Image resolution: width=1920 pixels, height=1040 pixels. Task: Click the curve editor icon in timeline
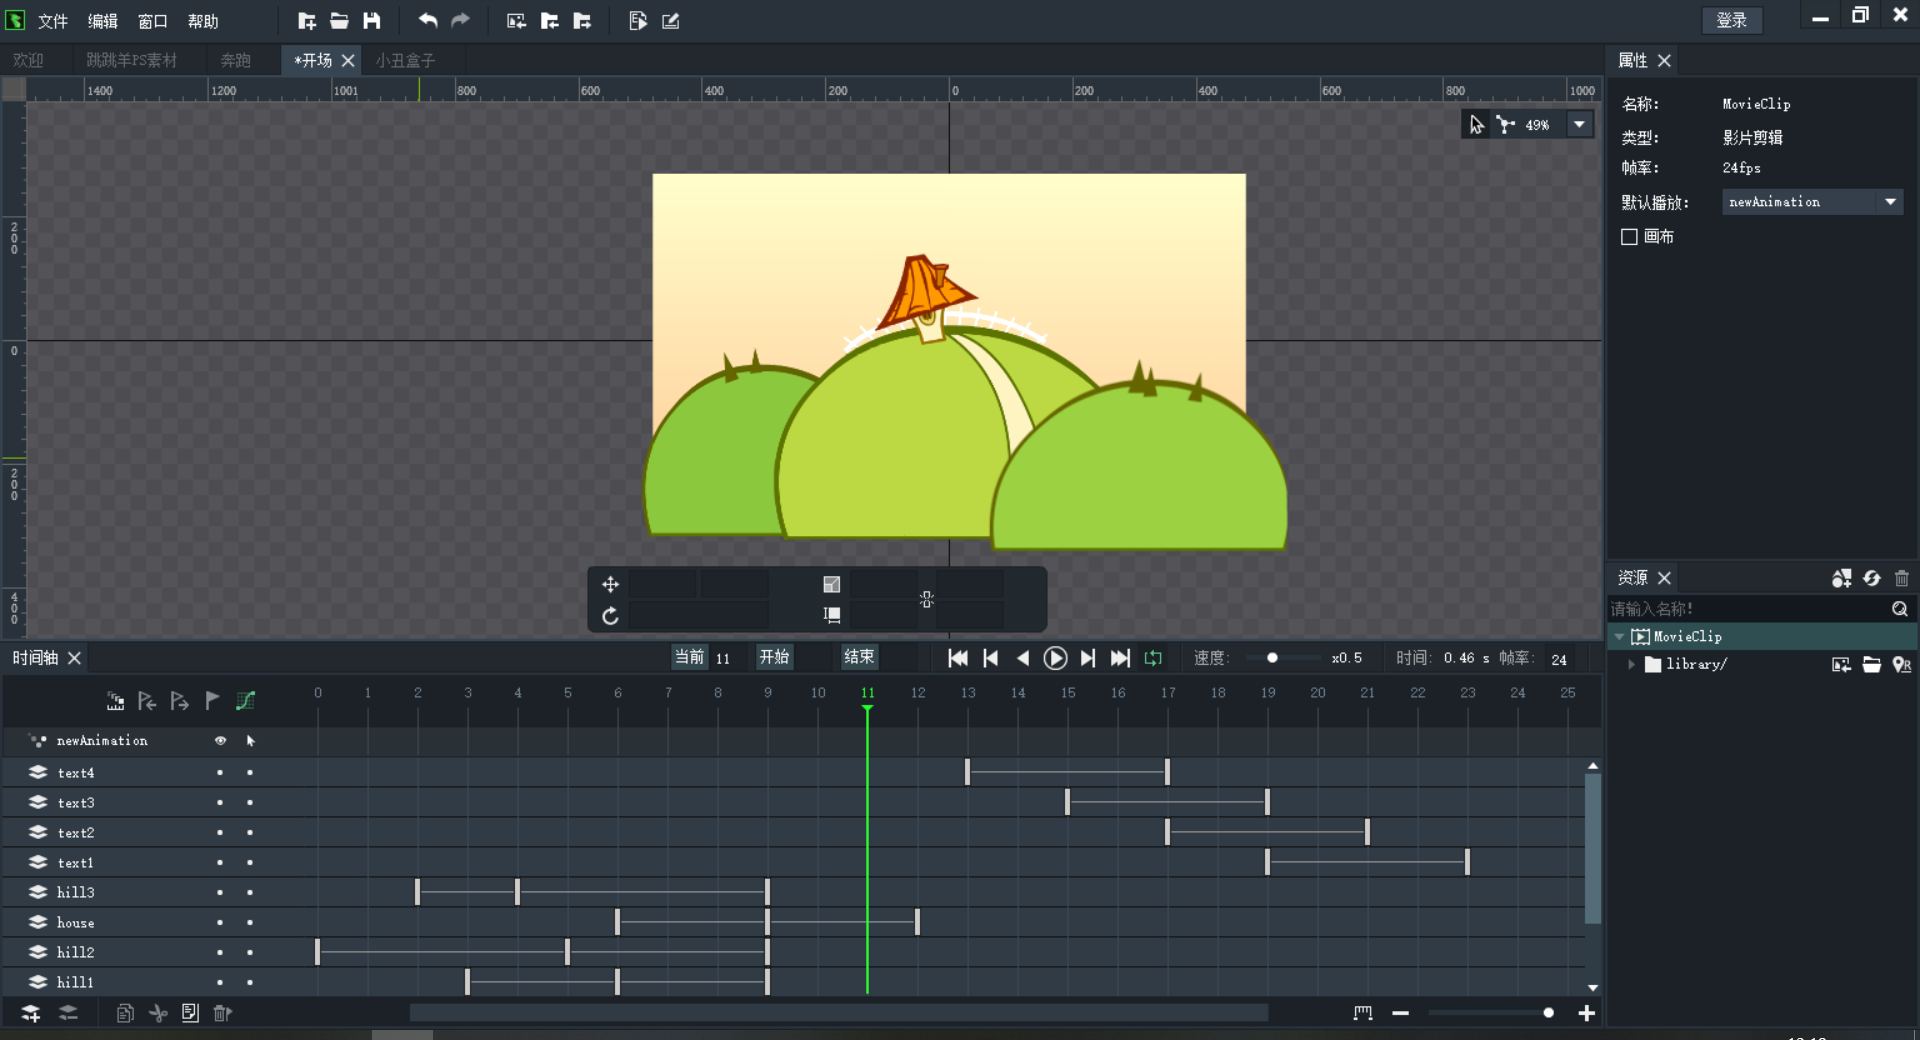click(x=245, y=701)
